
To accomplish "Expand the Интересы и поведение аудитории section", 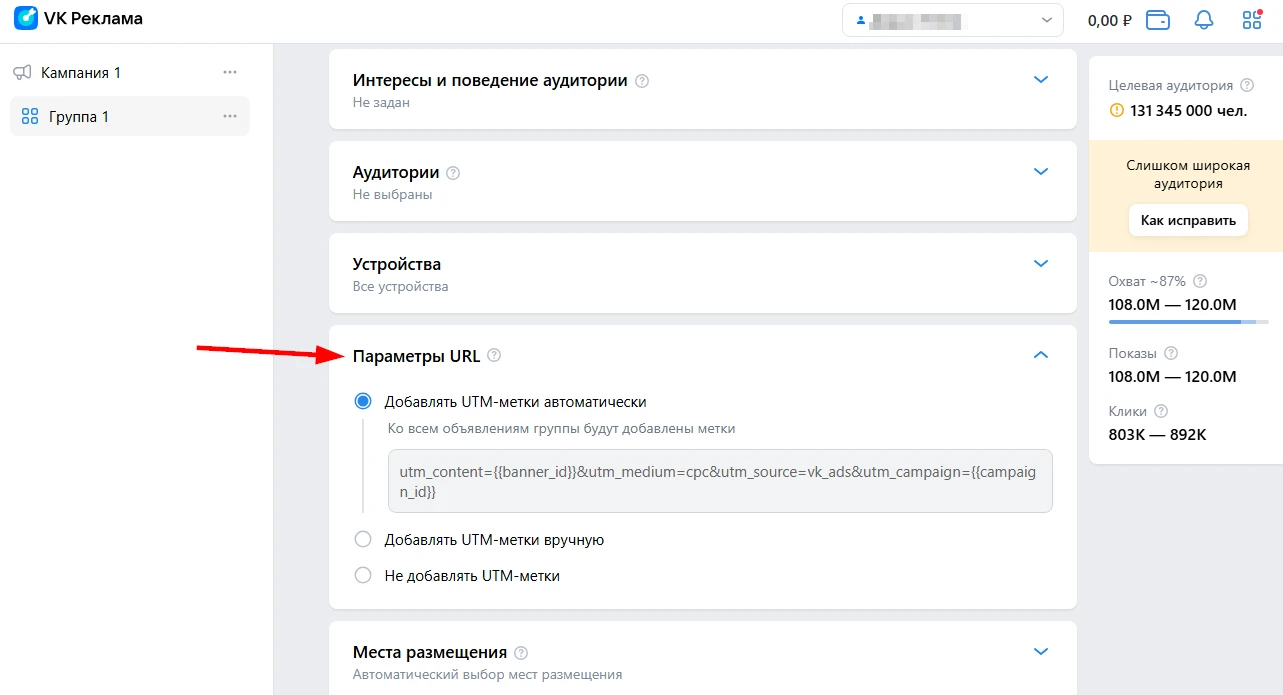I will click(1041, 80).
